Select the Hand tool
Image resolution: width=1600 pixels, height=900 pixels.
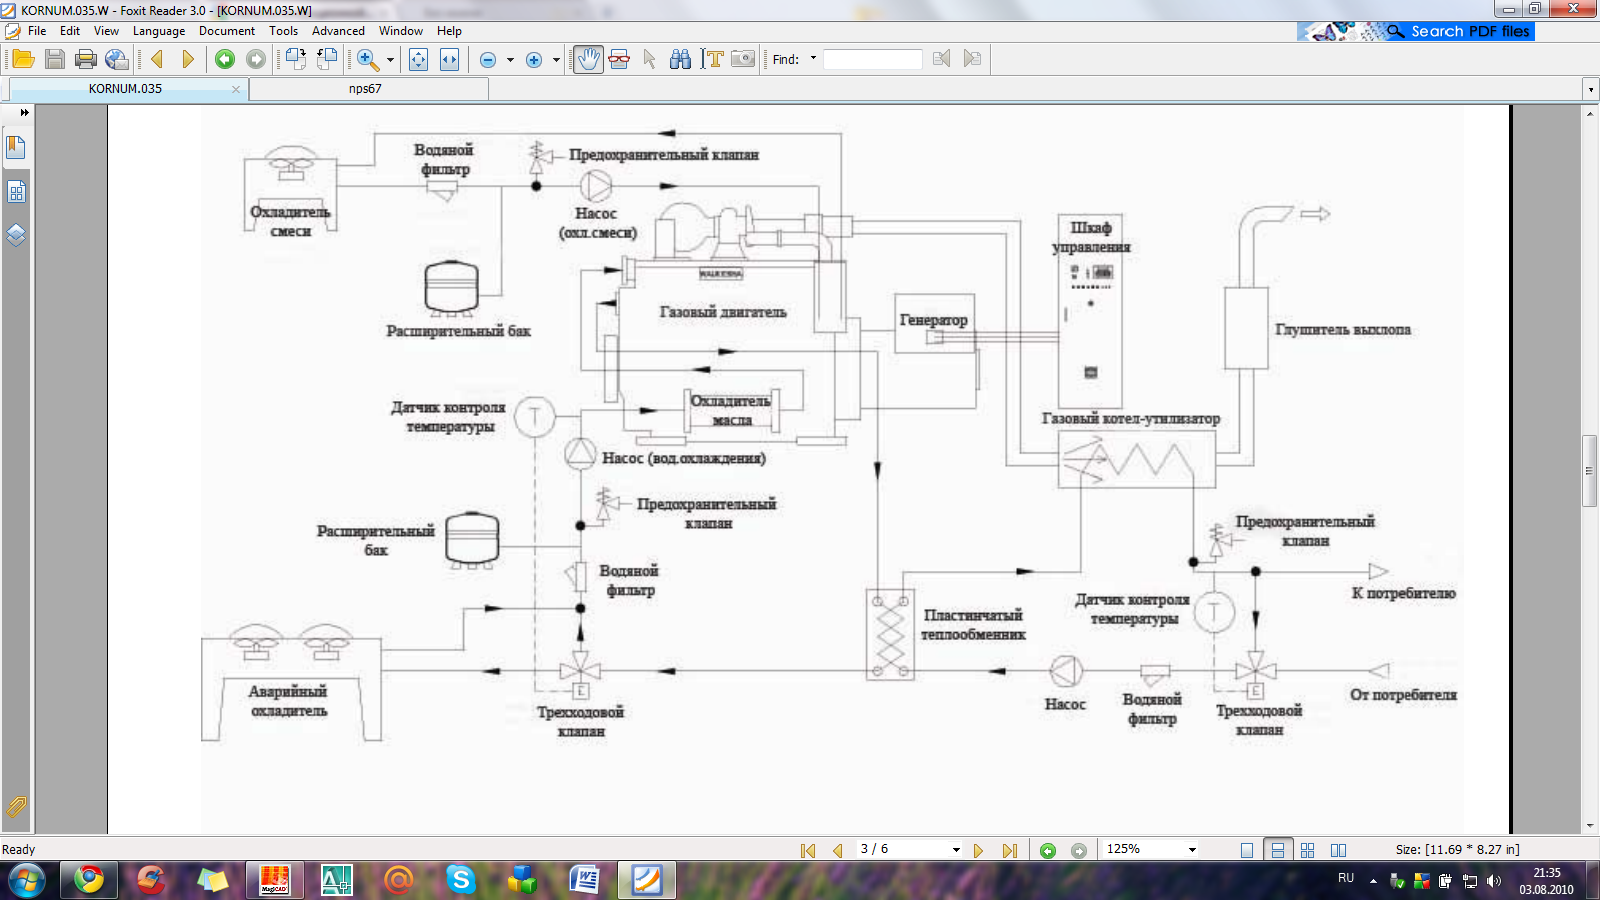click(x=588, y=60)
